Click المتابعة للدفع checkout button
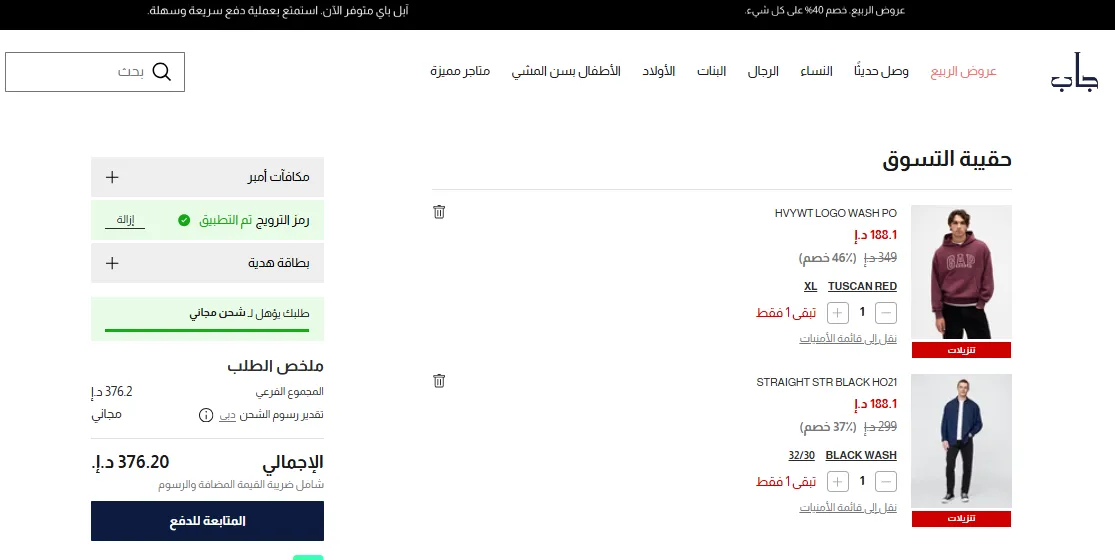 (208, 521)
